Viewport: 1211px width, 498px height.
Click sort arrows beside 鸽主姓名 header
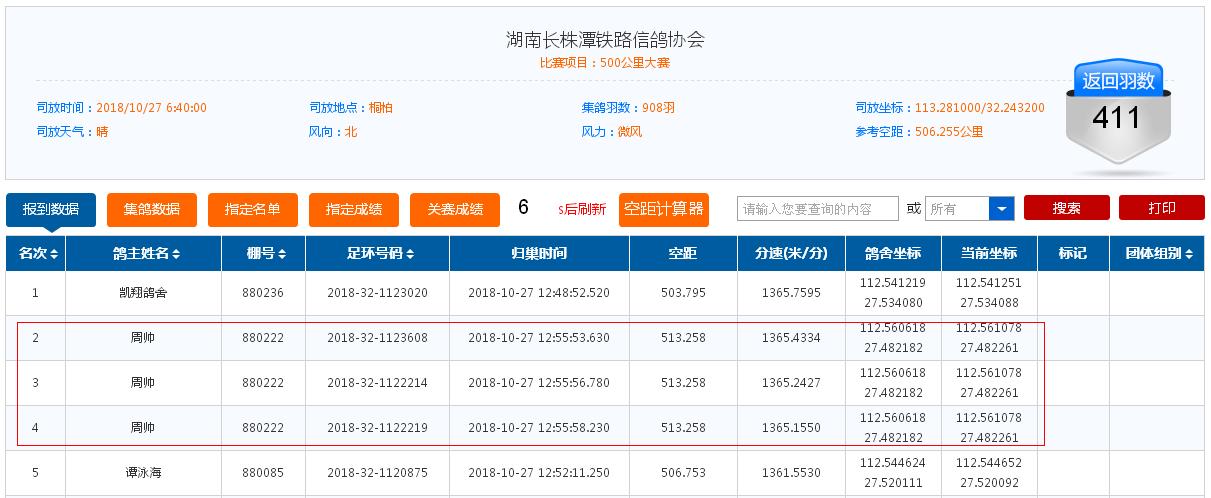(176, 255)
